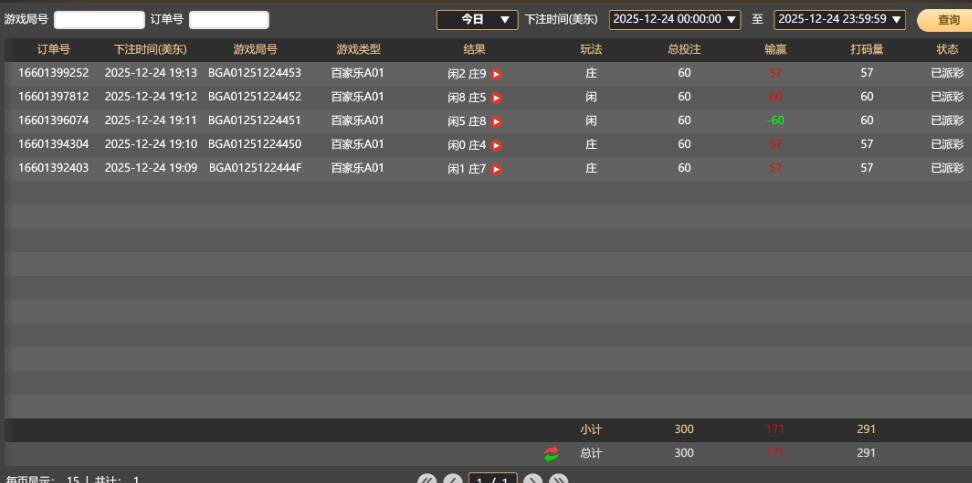Click the 输赢 column header
The width and height of the screenshot is (972, 483).
[775, 49]
